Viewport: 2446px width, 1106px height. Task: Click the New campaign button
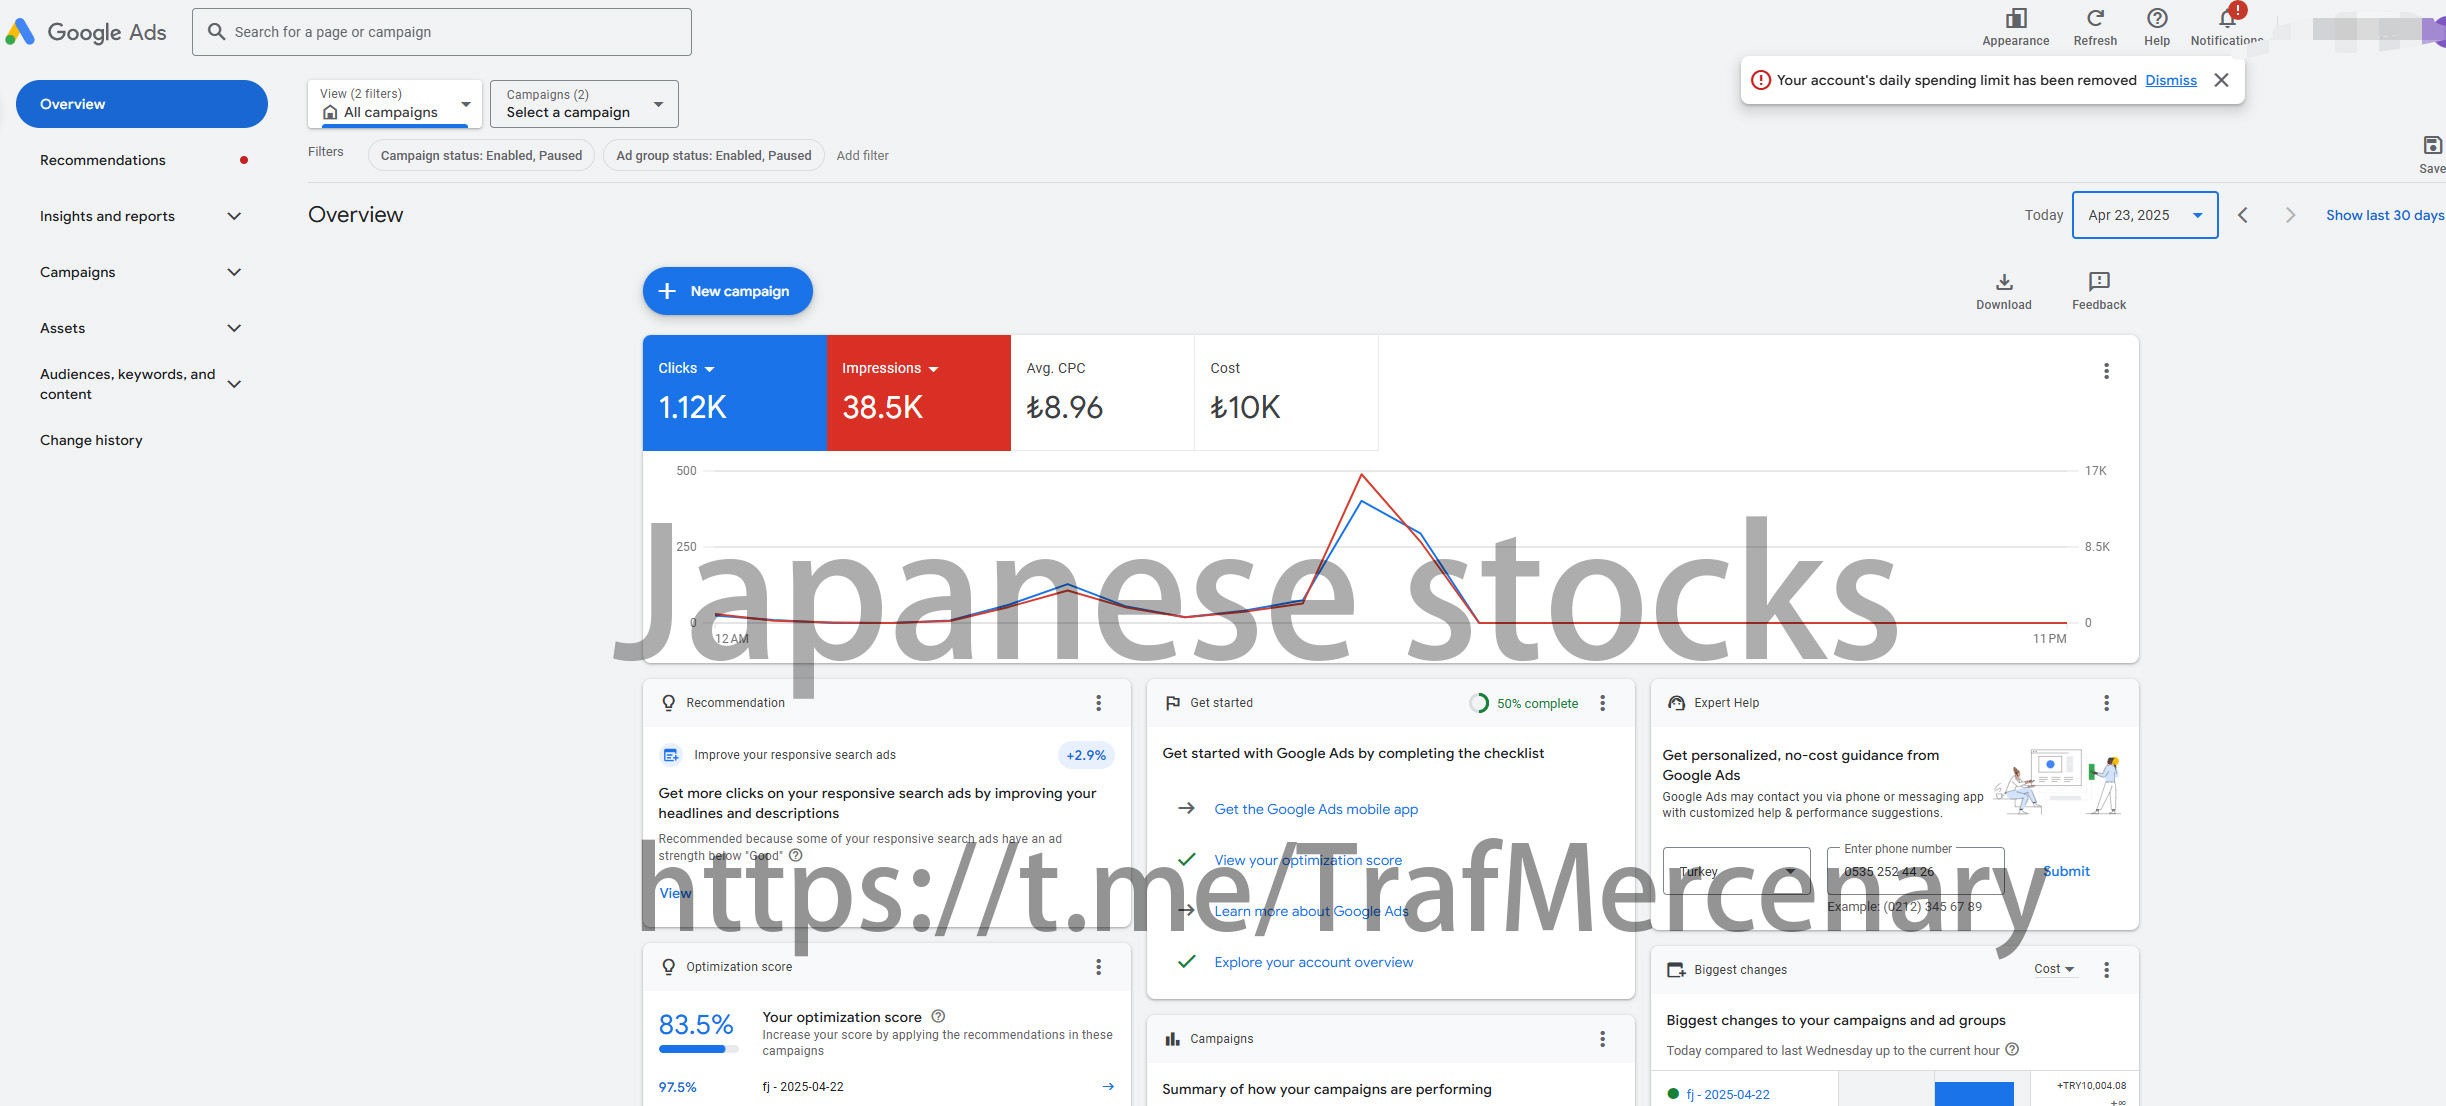(727, 291)
